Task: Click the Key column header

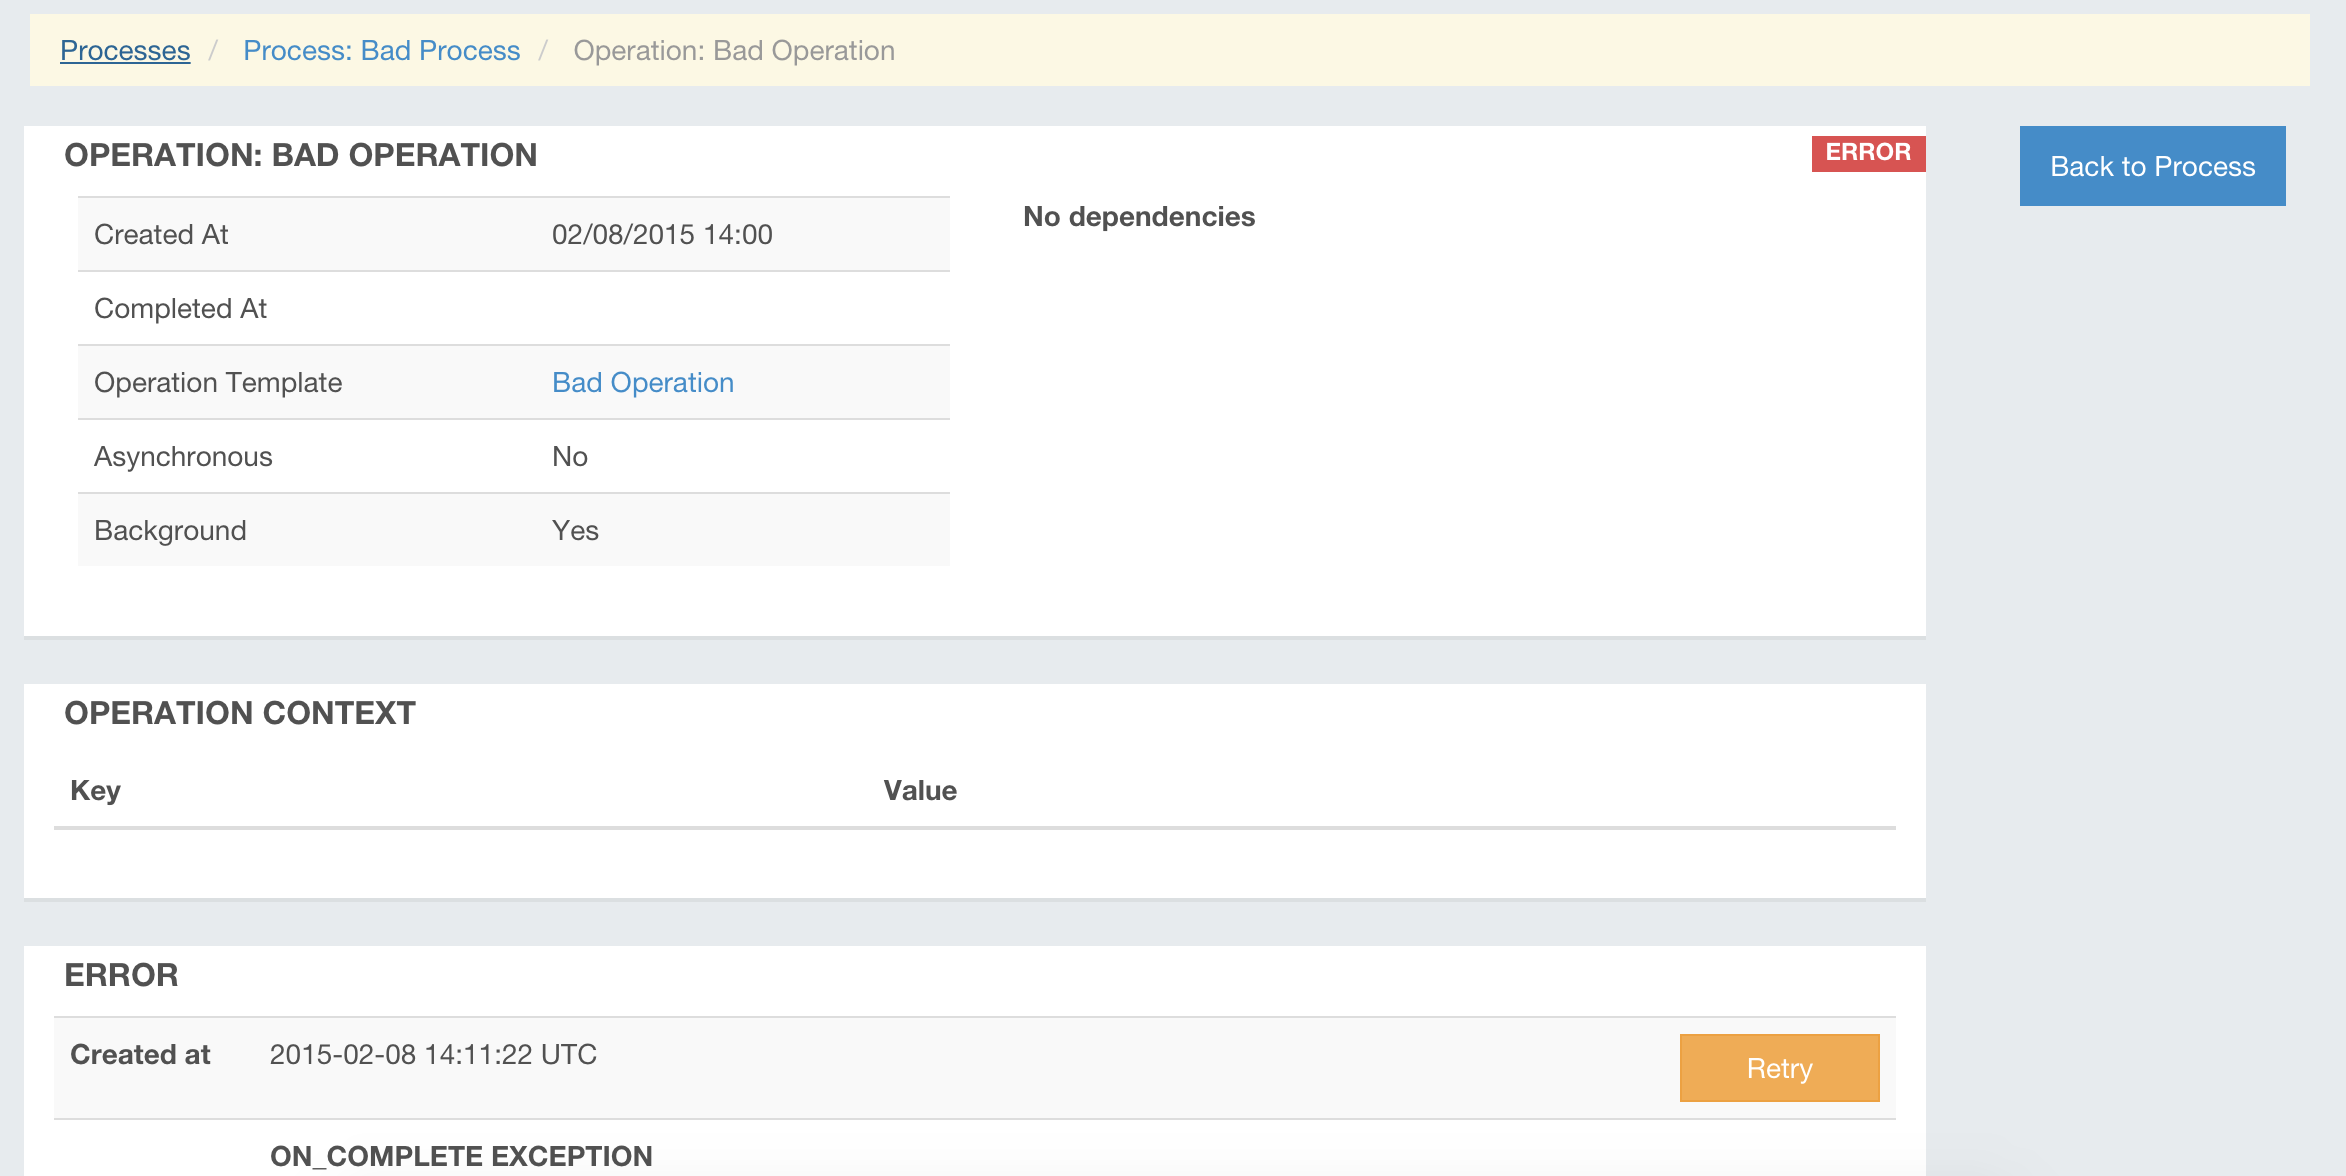Action: [95, 791]
